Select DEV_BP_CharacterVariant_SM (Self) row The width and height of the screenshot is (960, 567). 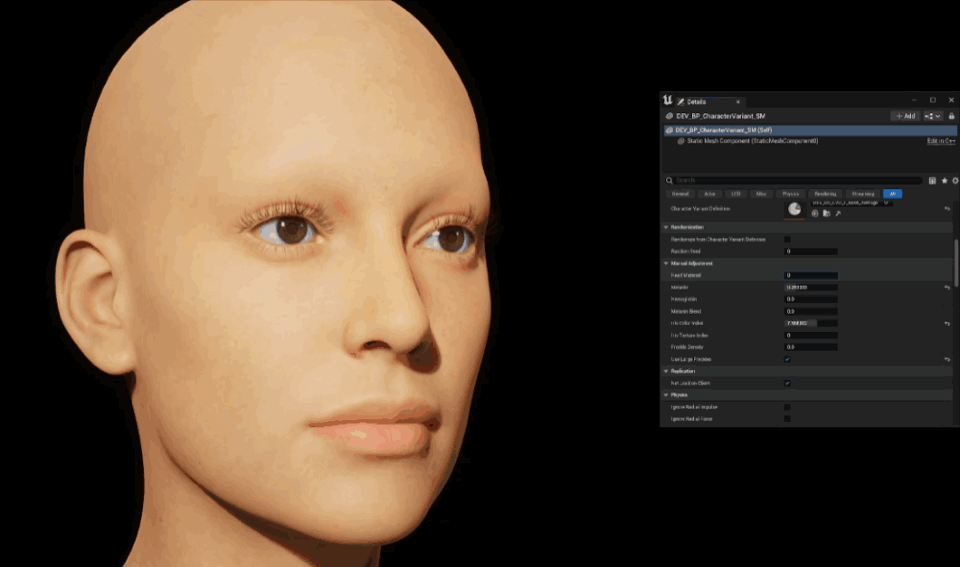(810, 130)
